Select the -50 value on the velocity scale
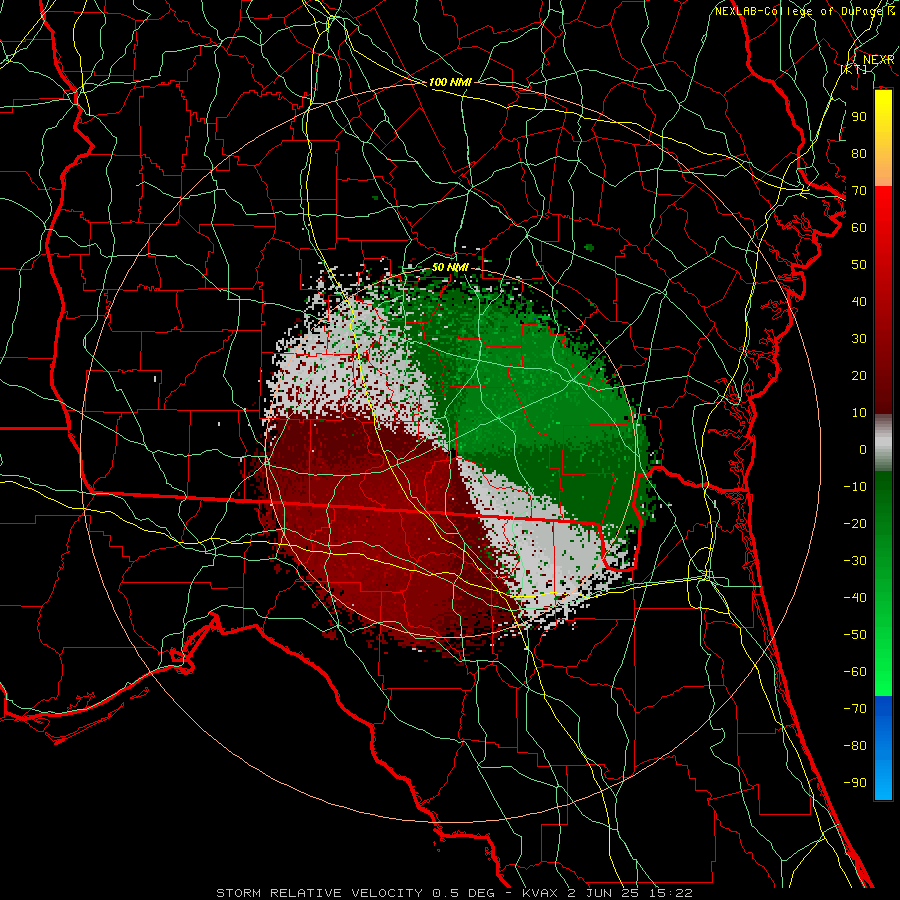Screen dimensions: 900x900 (855, 635)
